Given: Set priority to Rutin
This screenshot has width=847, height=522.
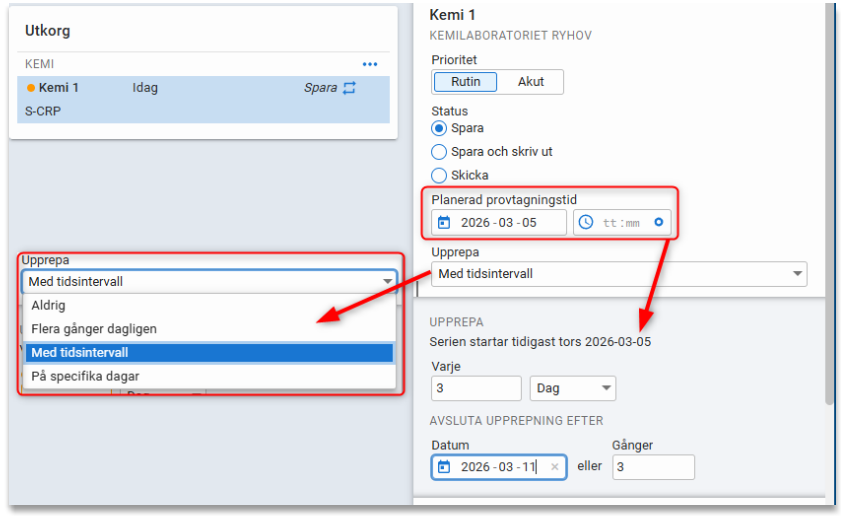Looking at the screenshot, I should point(465,82).
